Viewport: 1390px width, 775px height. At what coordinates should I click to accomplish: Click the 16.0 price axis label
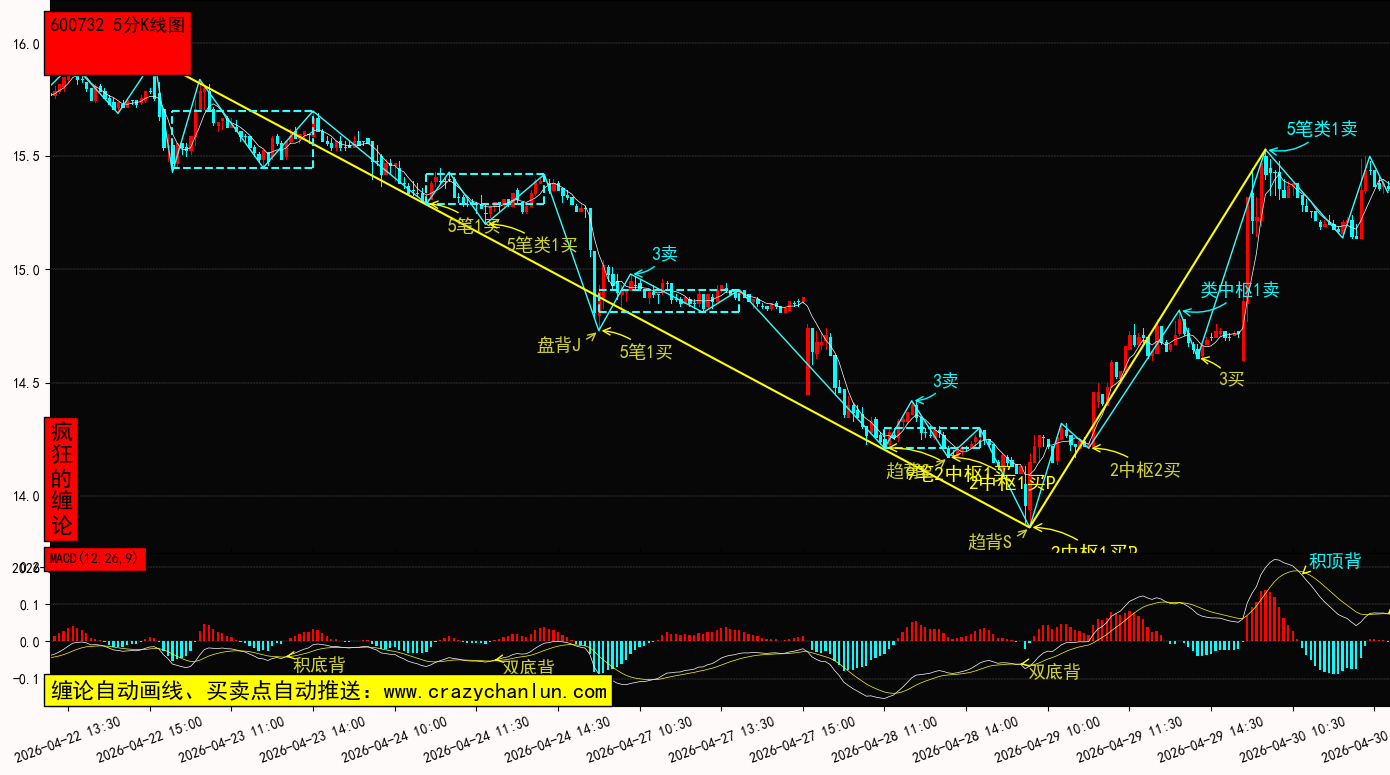point(26,44)
